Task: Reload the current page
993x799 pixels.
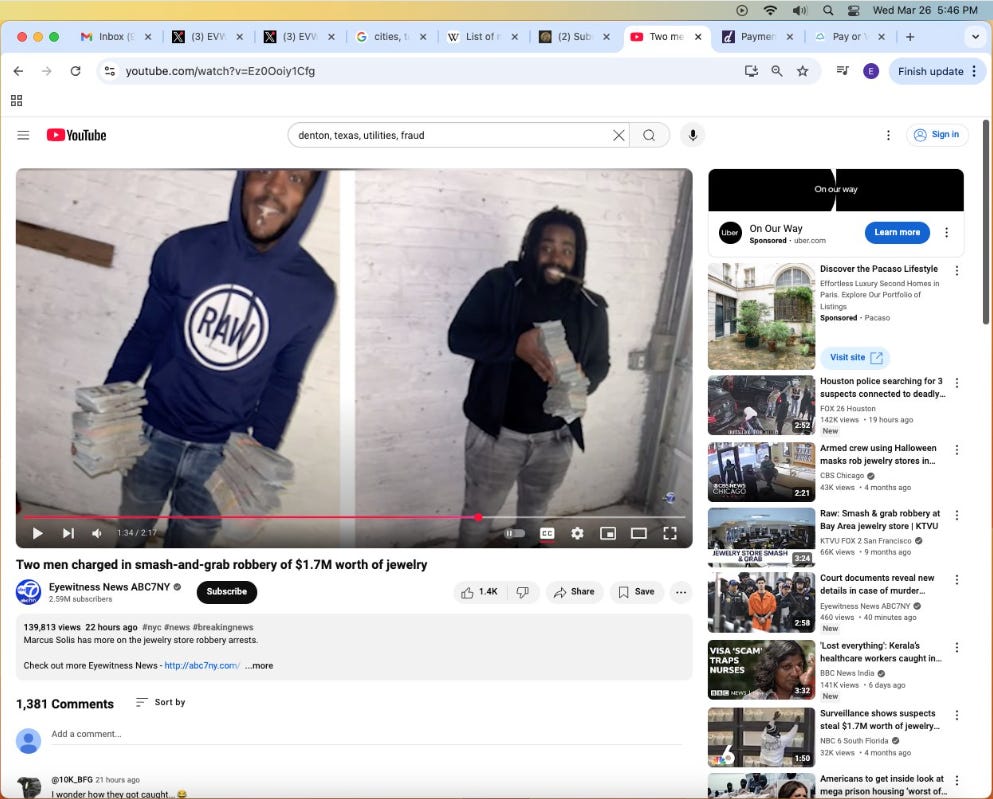Action: (x=75, y=71)
